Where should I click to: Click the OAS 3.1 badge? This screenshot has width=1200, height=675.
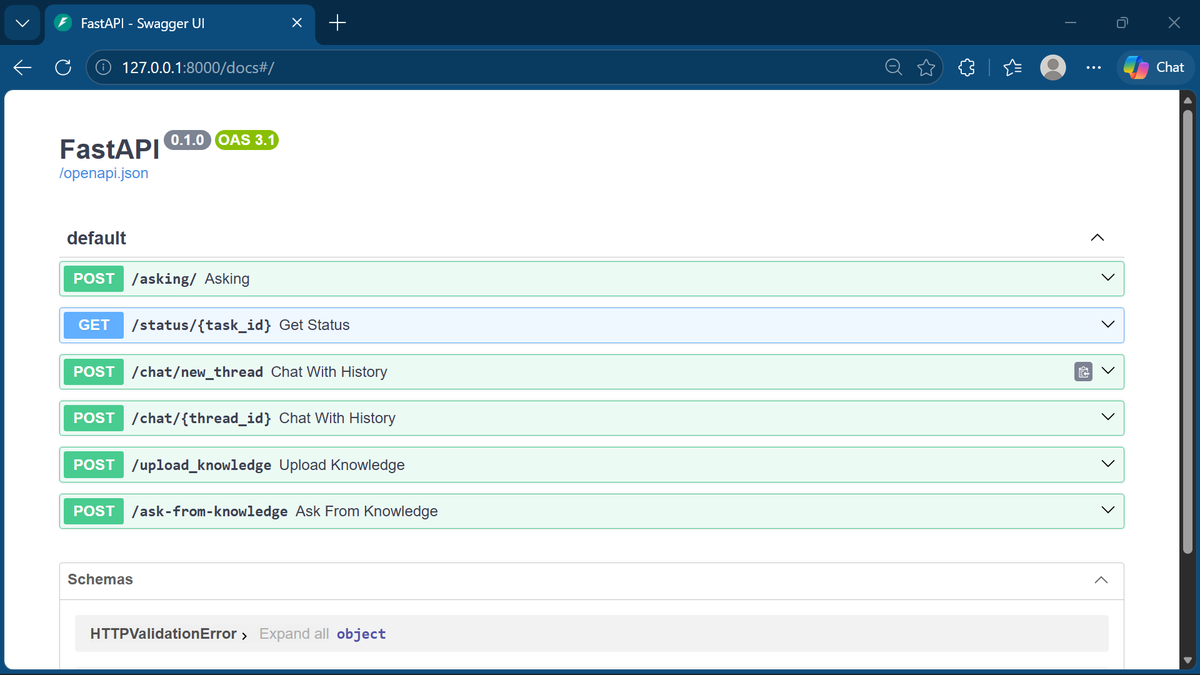click(246, 140)
